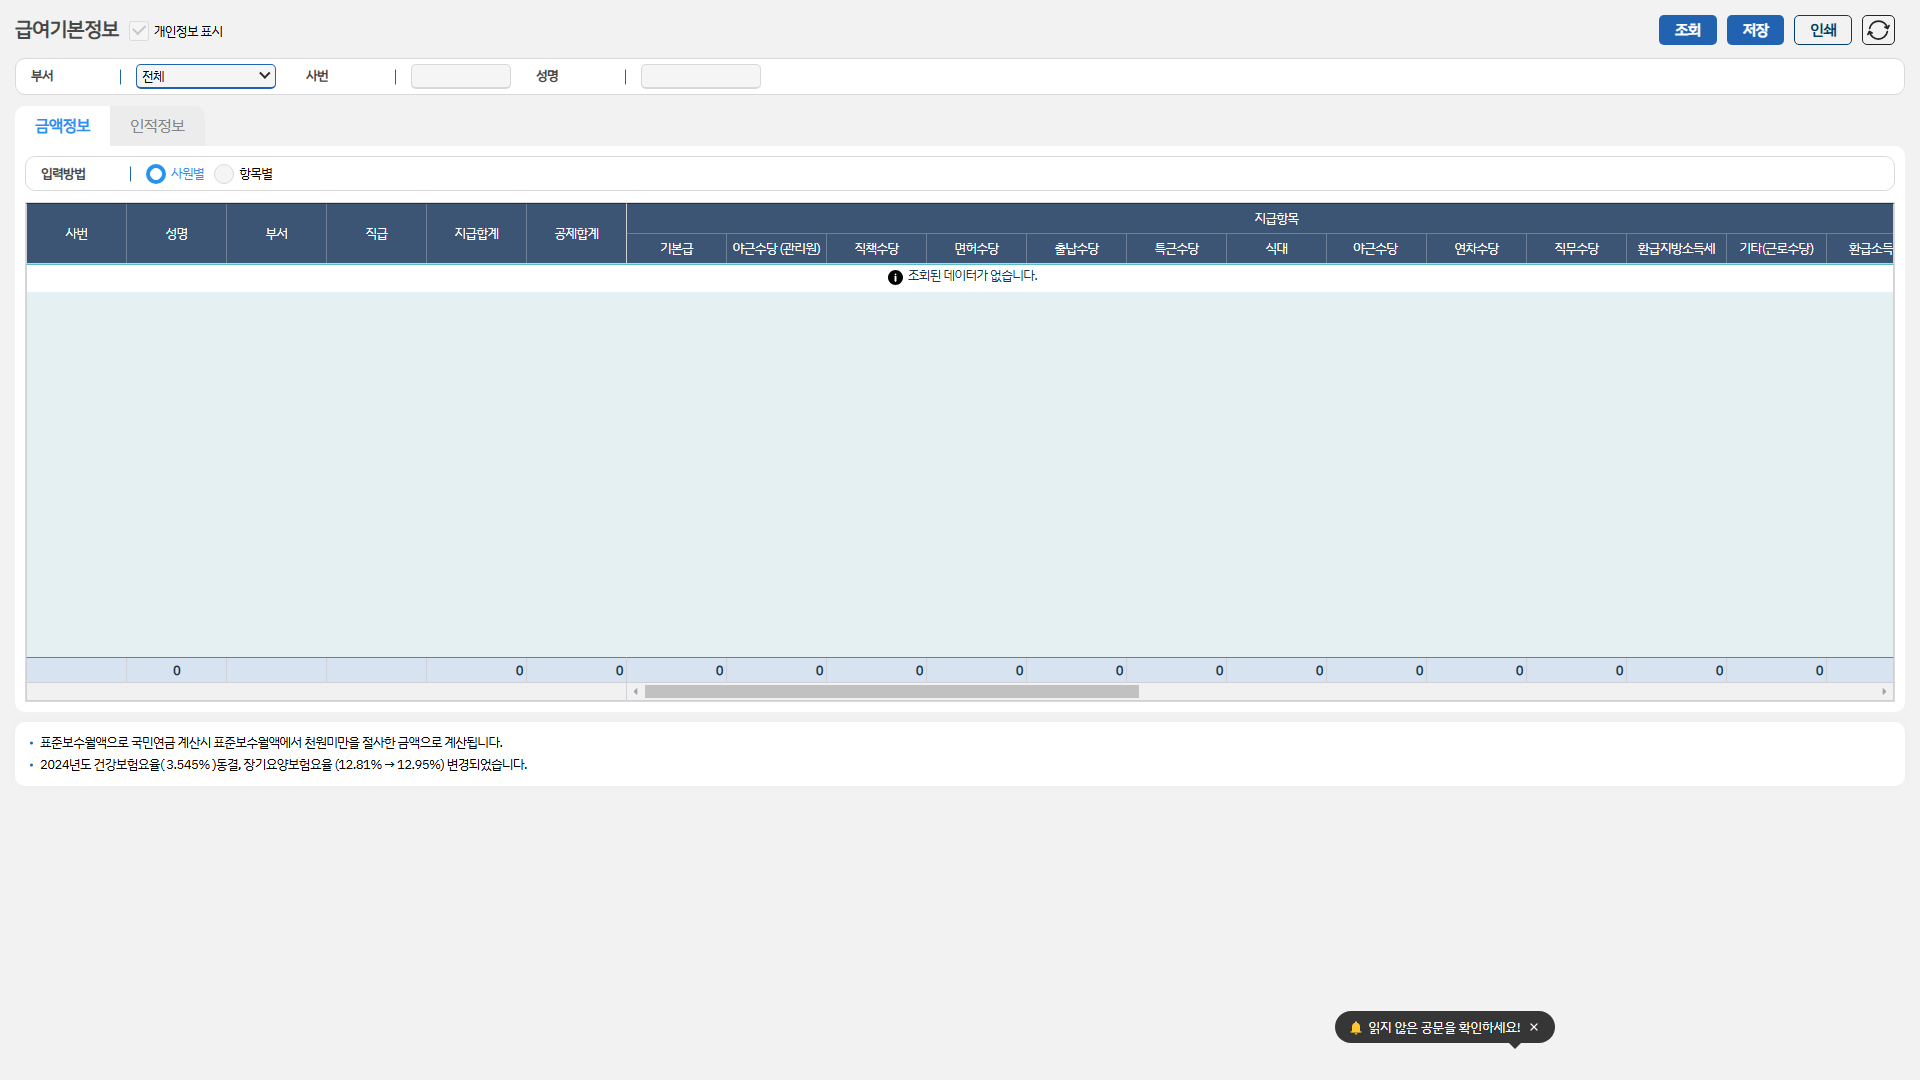Viewport: 1920px width, 1080px height.
Task: Toggle 개인정보 표시 checkbox
Action: pyautogui.click(x=139, y=31)
